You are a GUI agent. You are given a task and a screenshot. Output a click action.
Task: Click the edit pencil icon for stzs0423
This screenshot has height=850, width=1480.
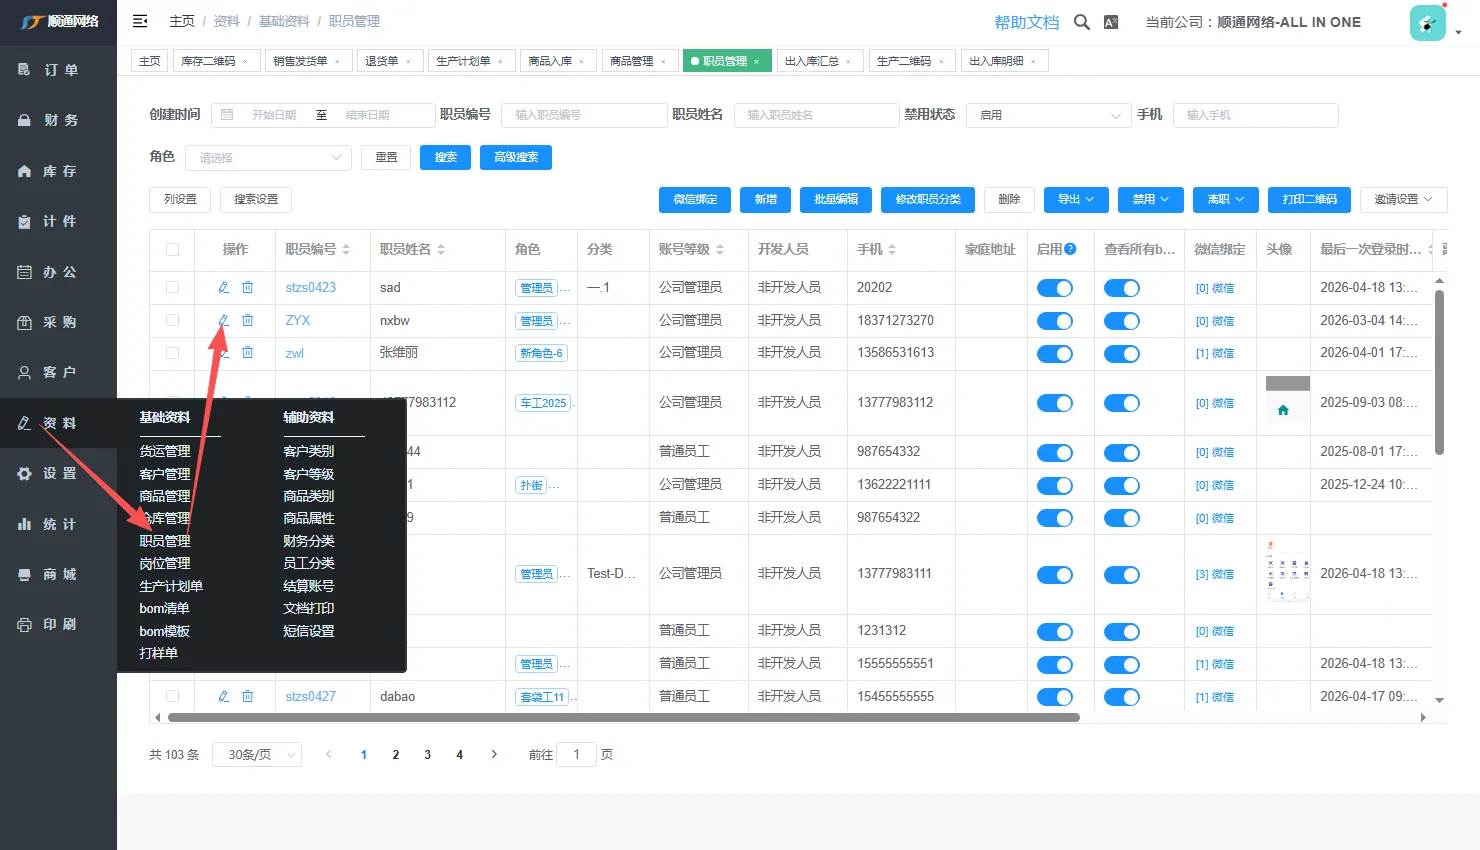tap(224, 287)
